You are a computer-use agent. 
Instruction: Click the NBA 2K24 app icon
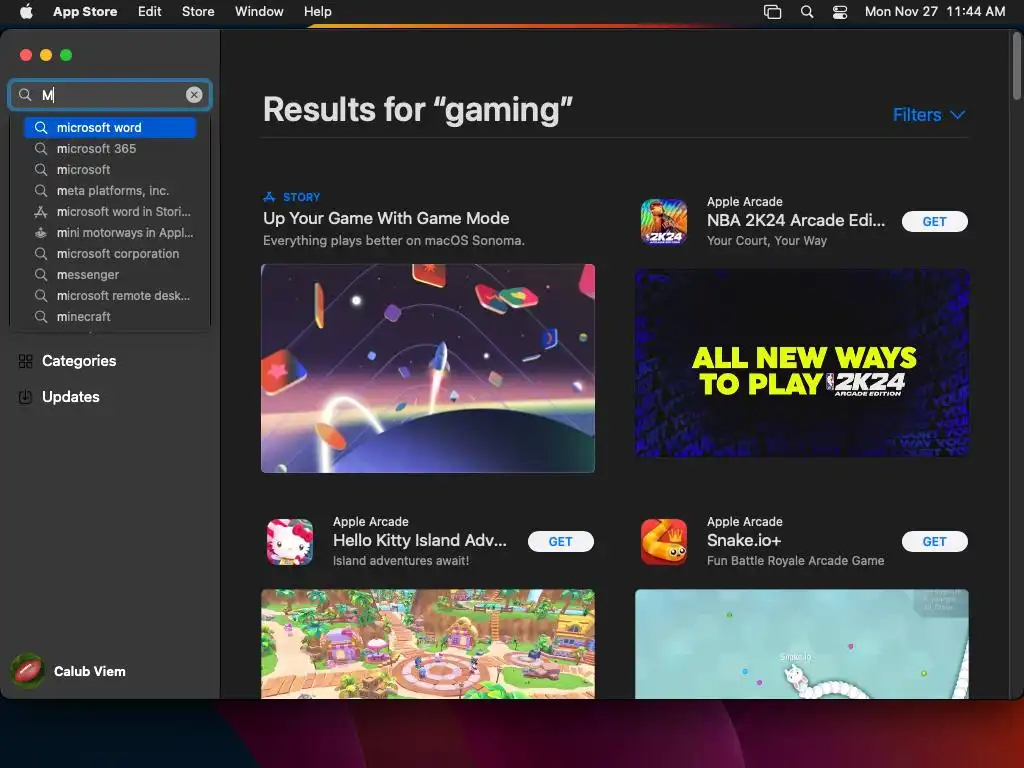[x=664, y=221]
